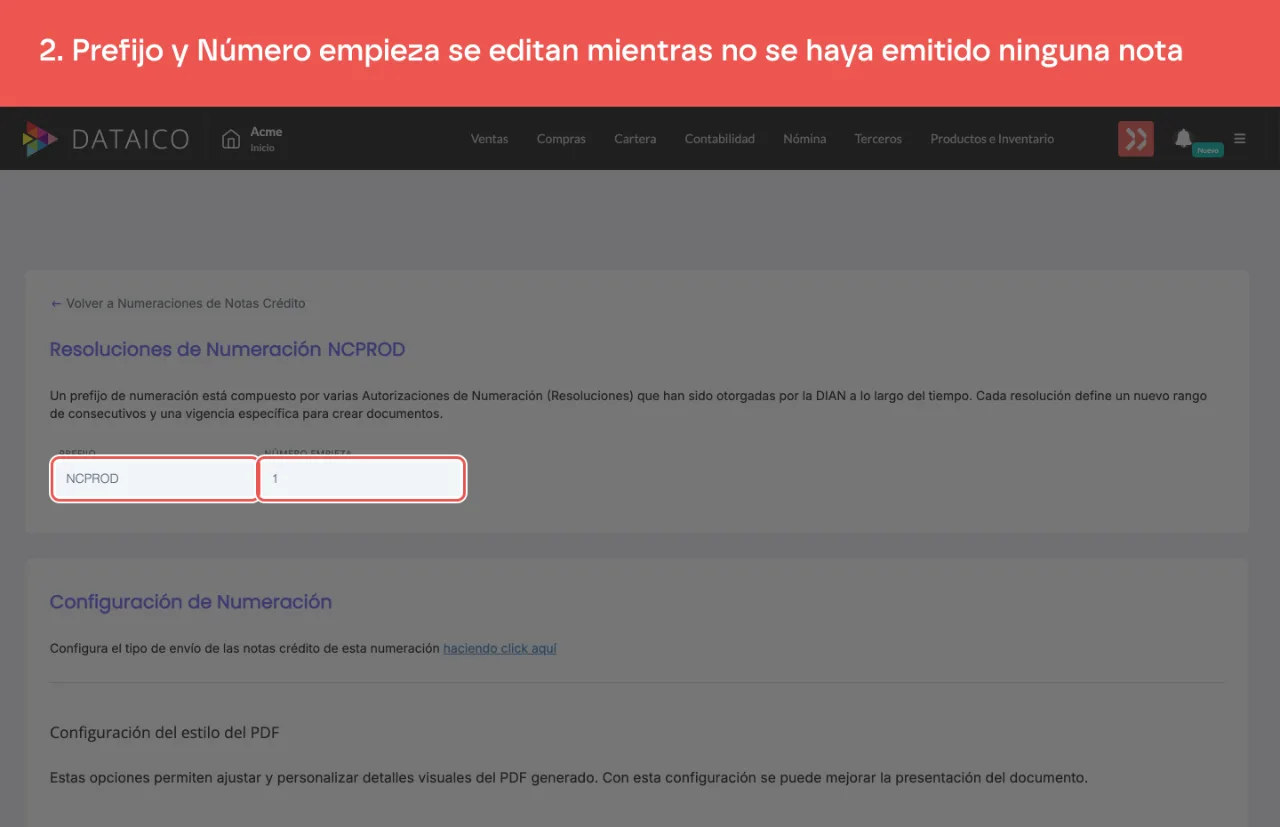This screenshot has height=827, width=1280.
Task: Open the Terceros menu
Action: [878, 139]
